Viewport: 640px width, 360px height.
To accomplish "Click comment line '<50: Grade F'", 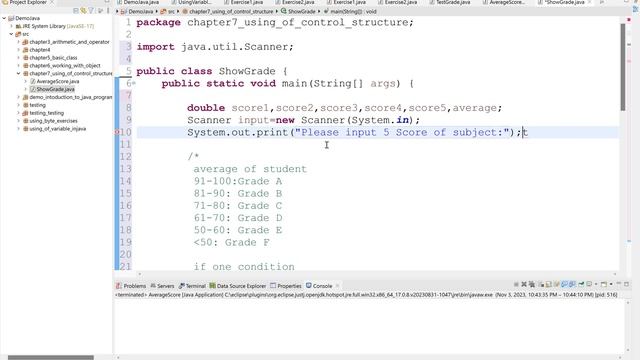I will coord(231,242).
